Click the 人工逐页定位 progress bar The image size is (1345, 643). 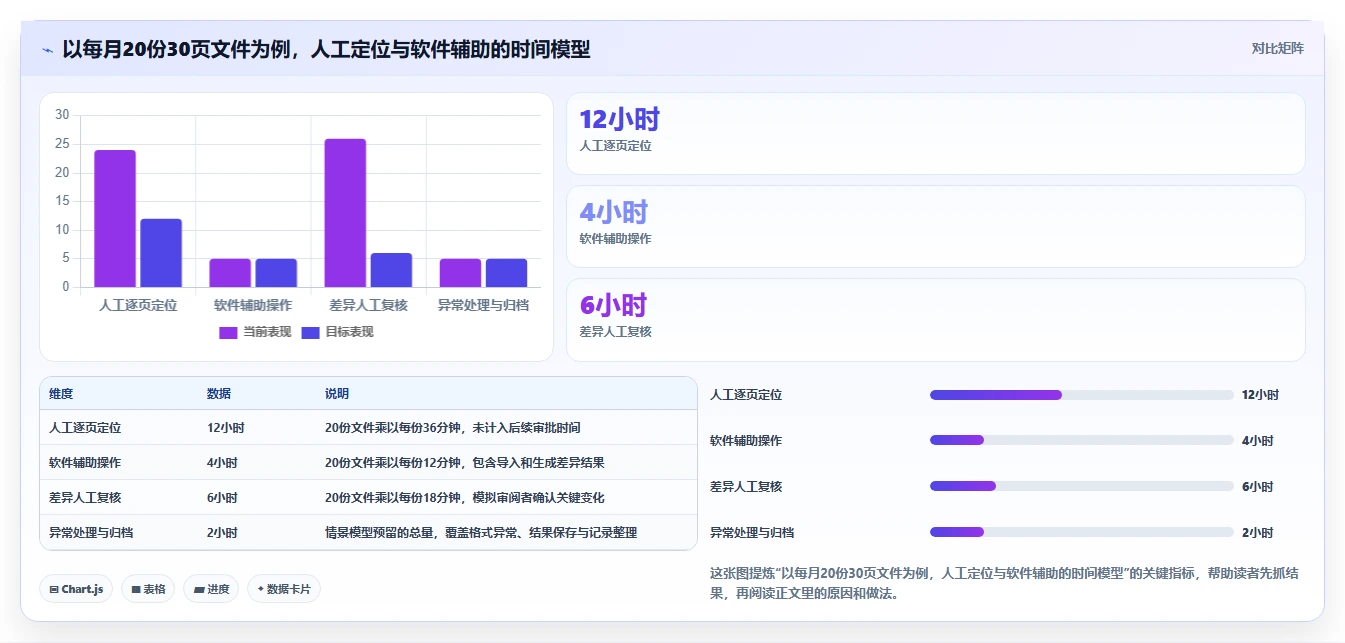pyautogui.click(x=1082, y=395)
